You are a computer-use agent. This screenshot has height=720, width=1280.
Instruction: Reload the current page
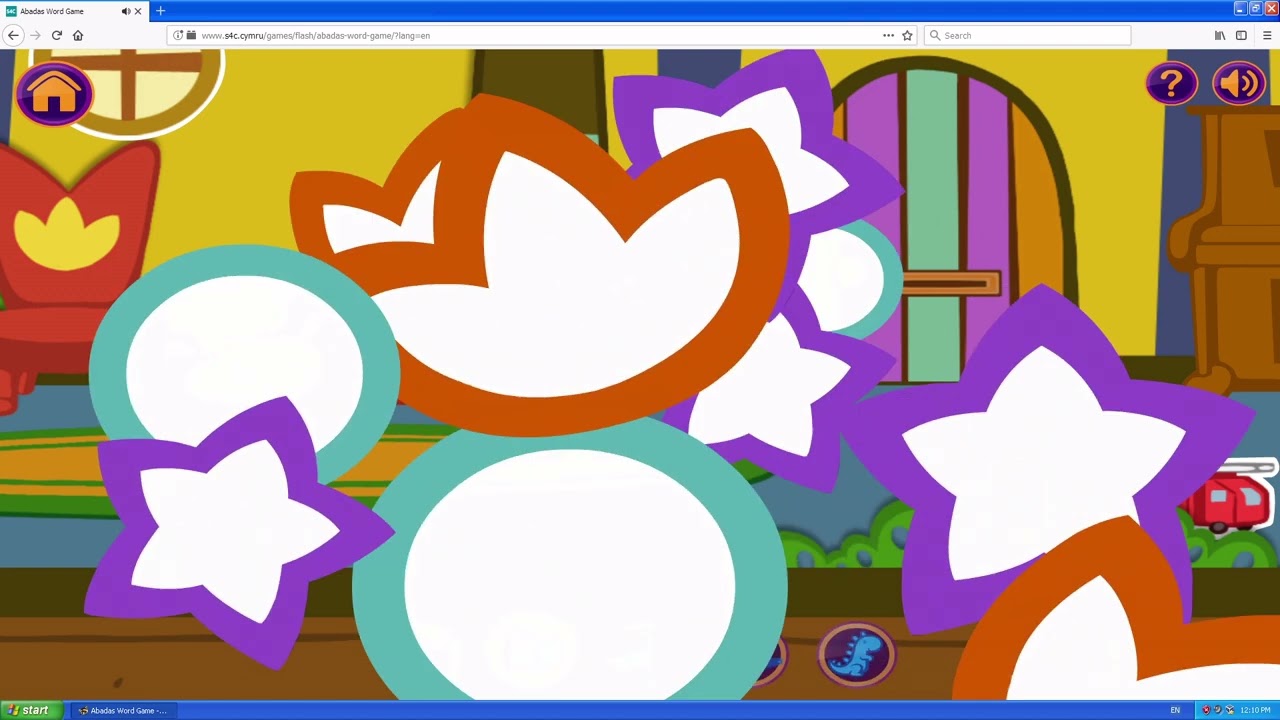(57, 35)
